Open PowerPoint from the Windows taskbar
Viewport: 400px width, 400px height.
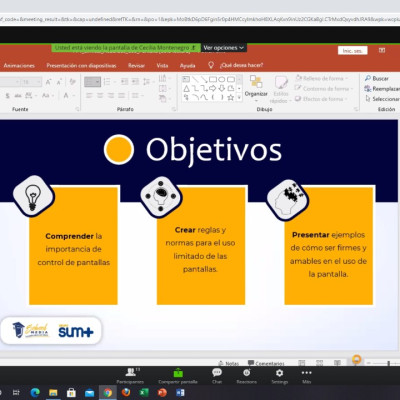coord(162,392)
